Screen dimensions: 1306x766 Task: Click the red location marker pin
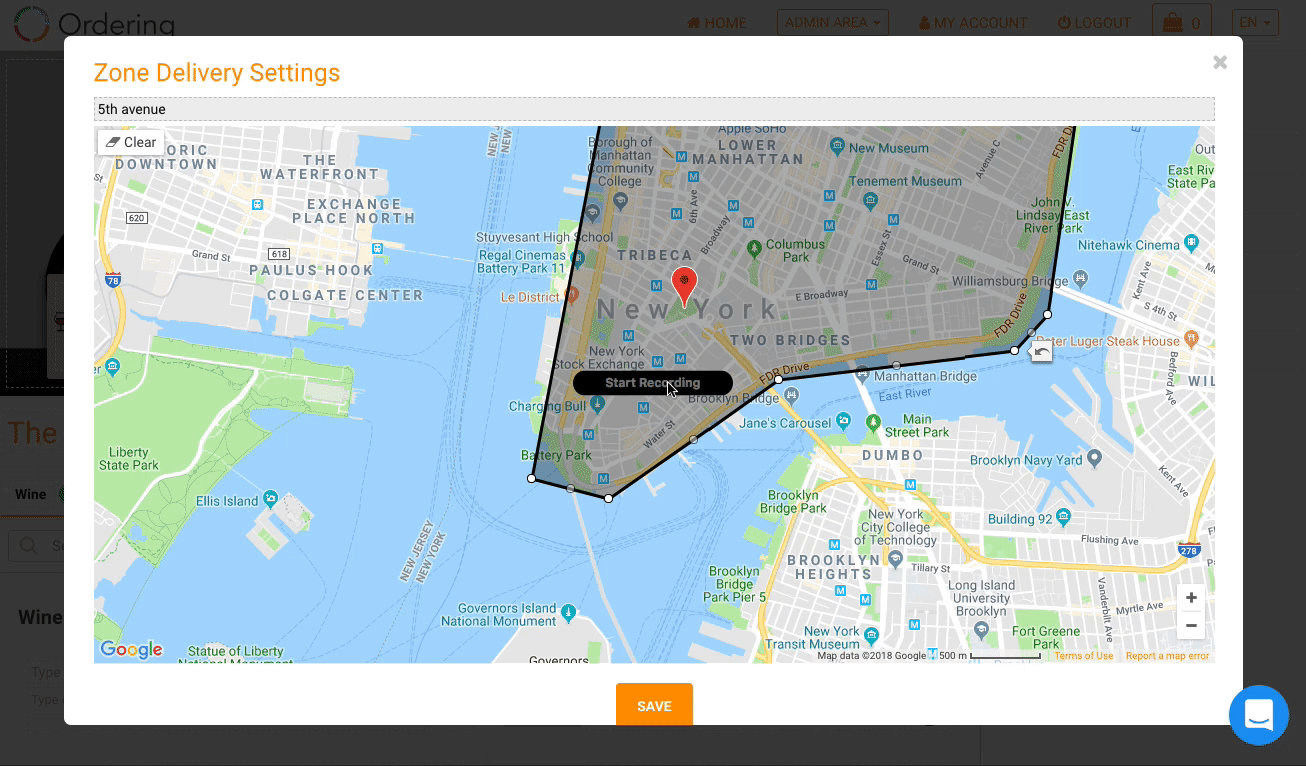click(x=684, y=286)
